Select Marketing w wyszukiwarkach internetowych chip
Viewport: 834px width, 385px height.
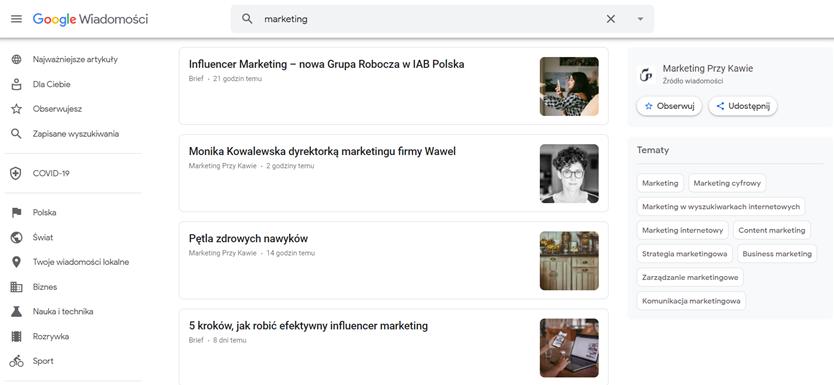point(721,206)
